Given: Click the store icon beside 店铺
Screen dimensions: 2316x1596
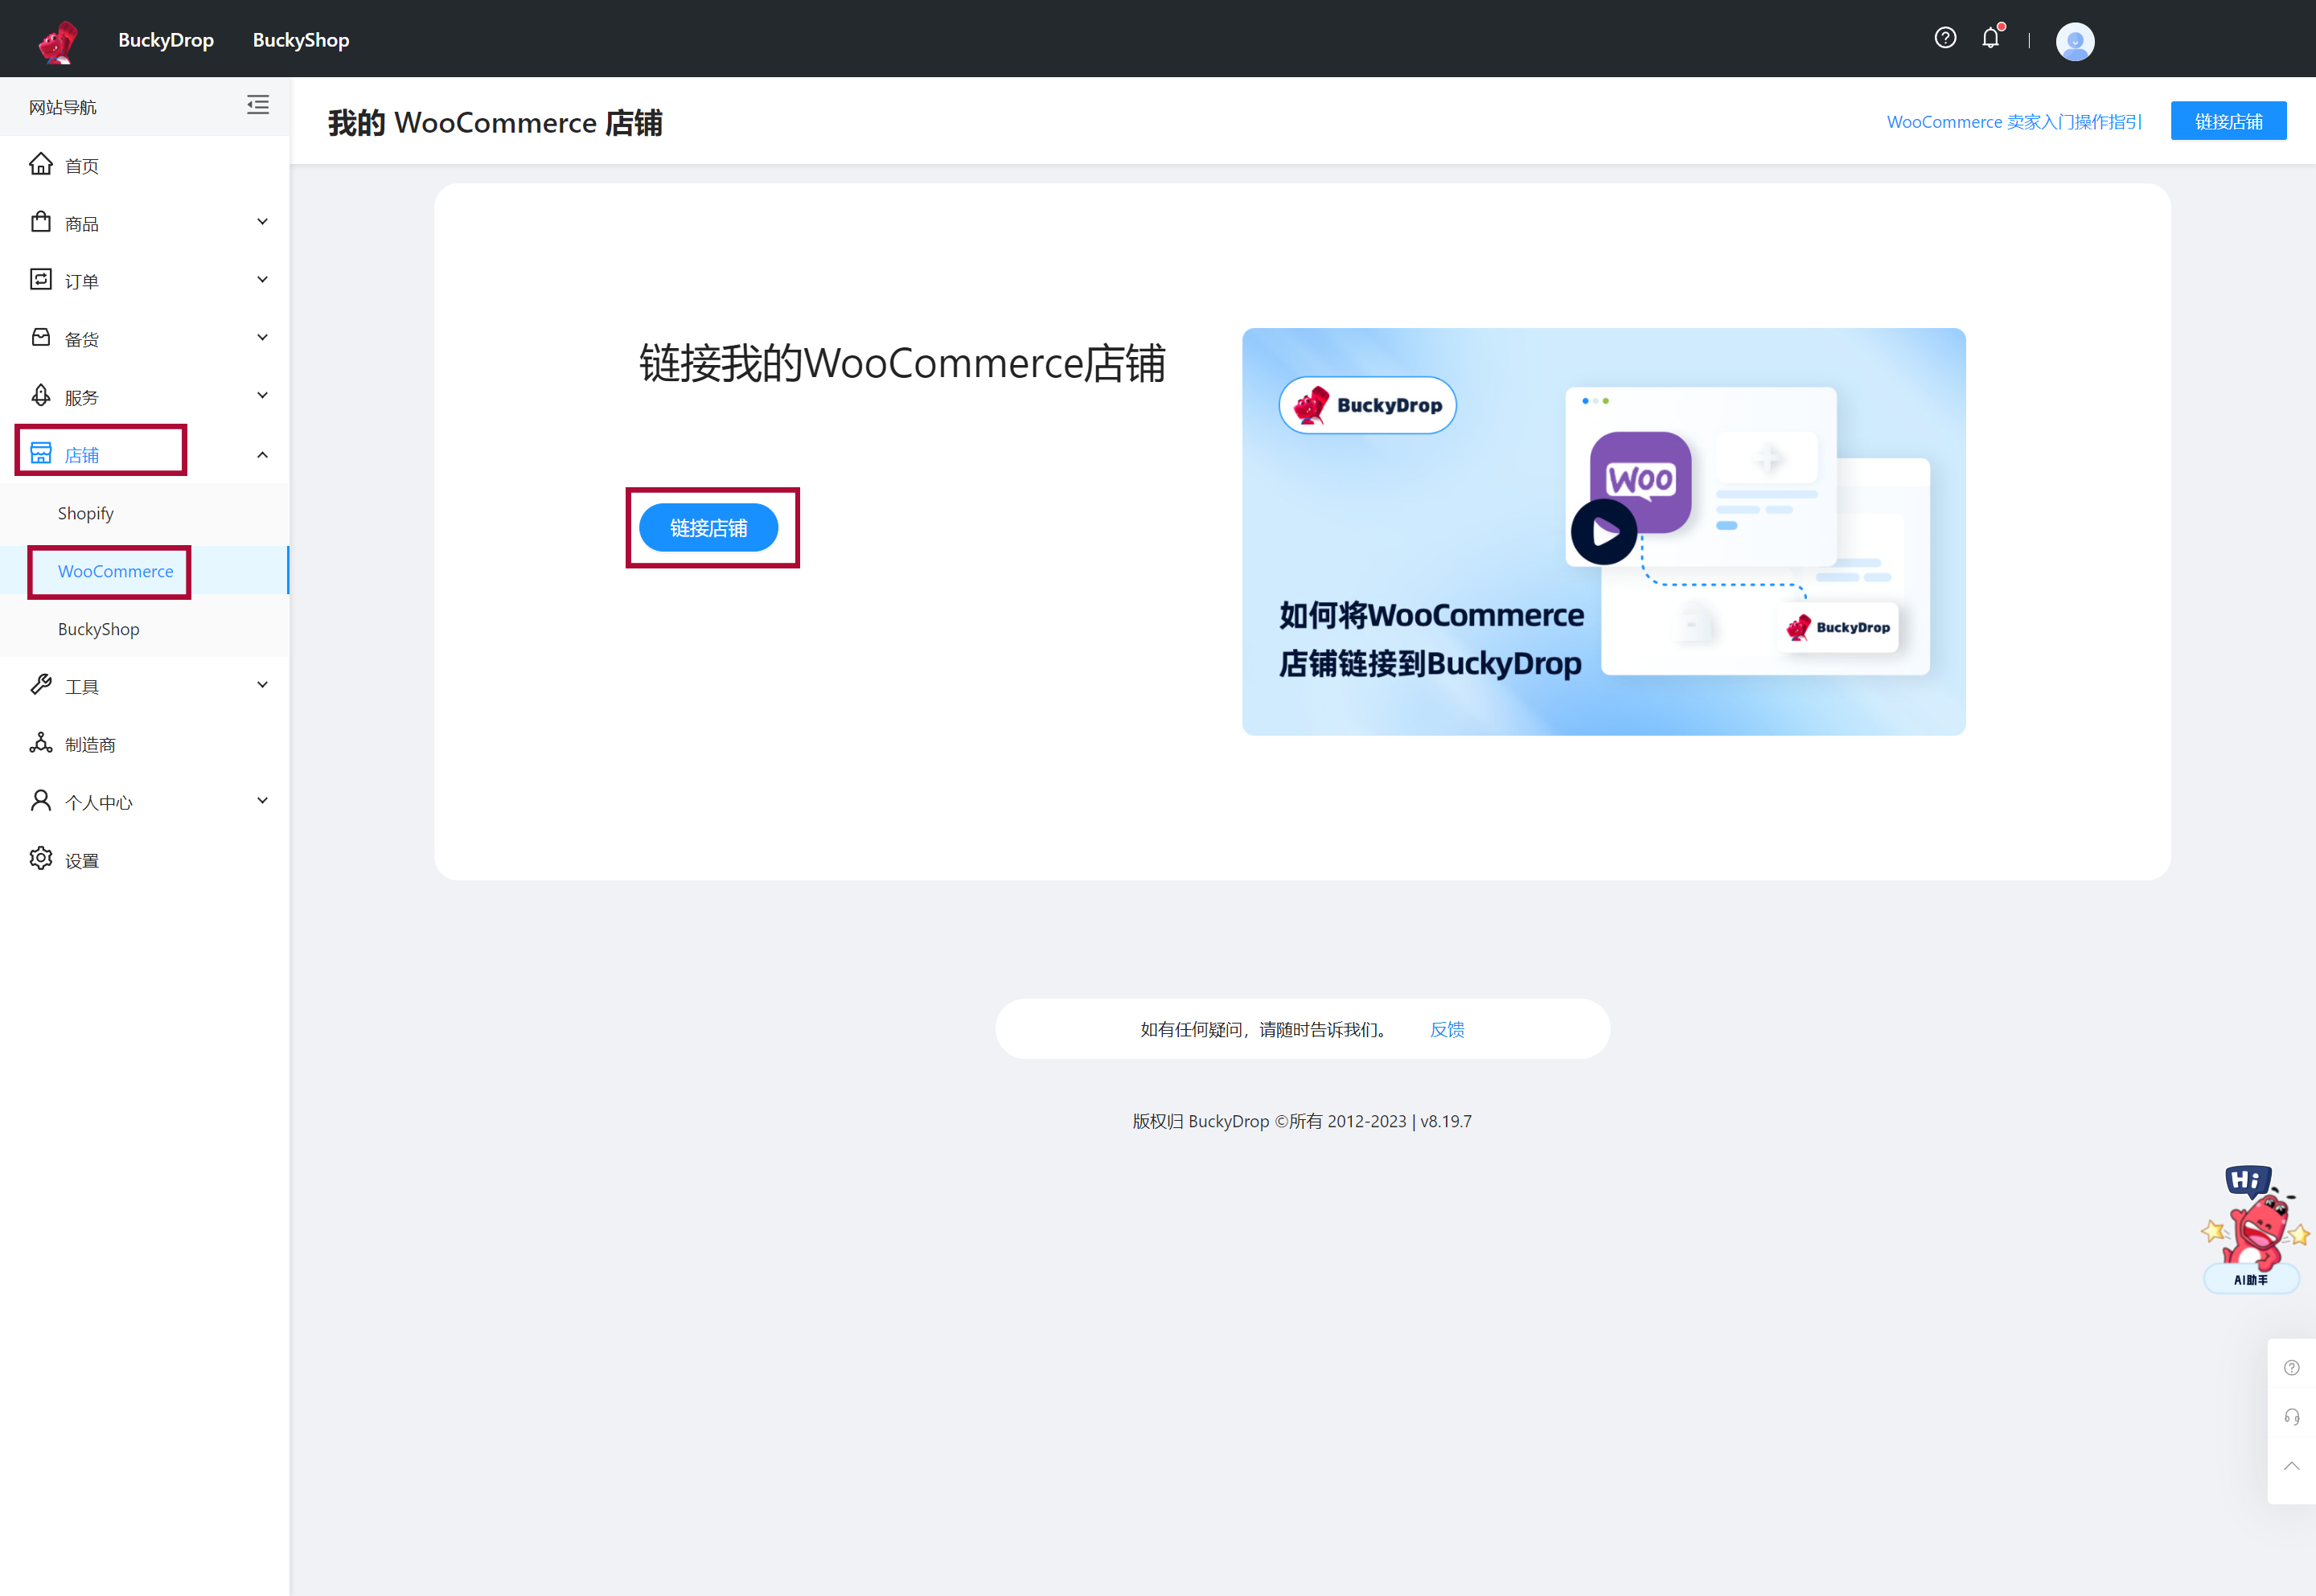Looking at the screenshot, I should coord(41,453).
